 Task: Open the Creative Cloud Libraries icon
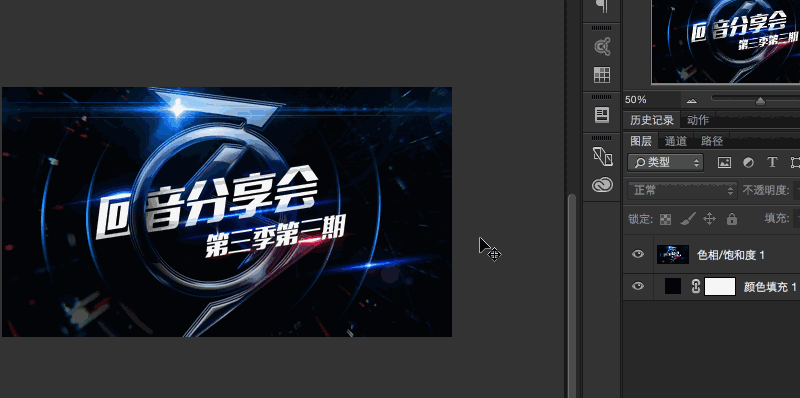(x=602, y=184)
